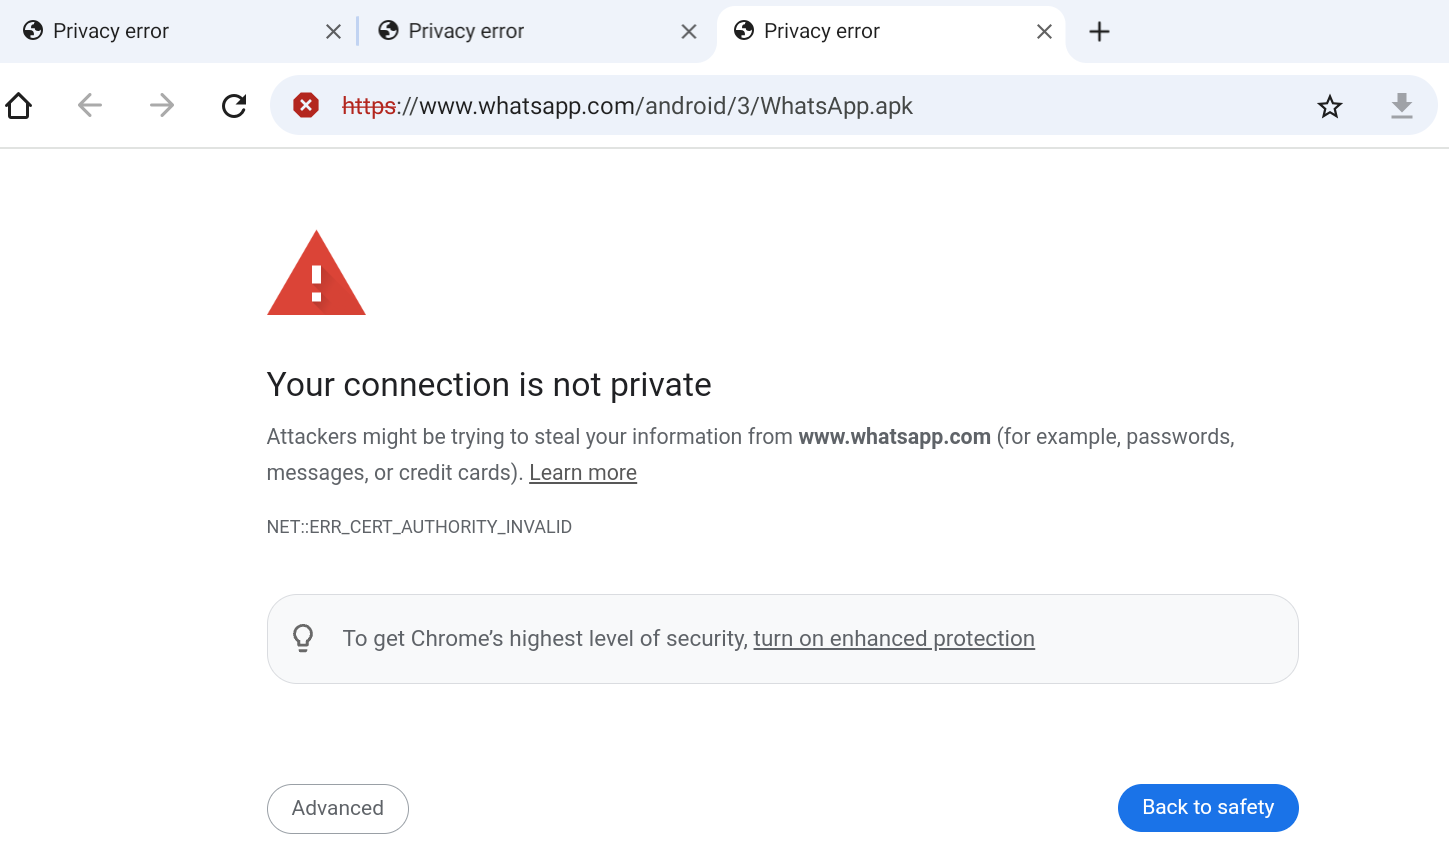Close the first Privacy error tab
The height and width of the screenshot is (860, 1449).
[x=333, y=32]
